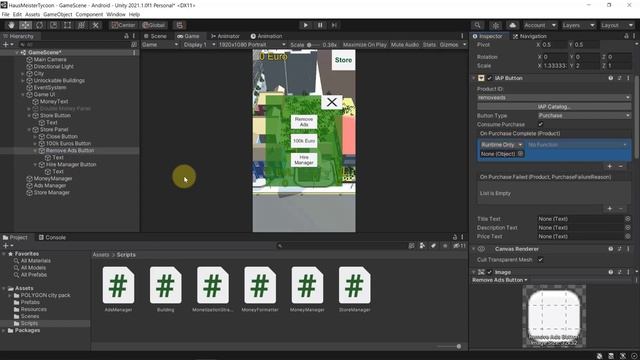This screenshot has height=360, width=640.
Task: Toggle Center pivot mode button
Action: tap(123, 25)
